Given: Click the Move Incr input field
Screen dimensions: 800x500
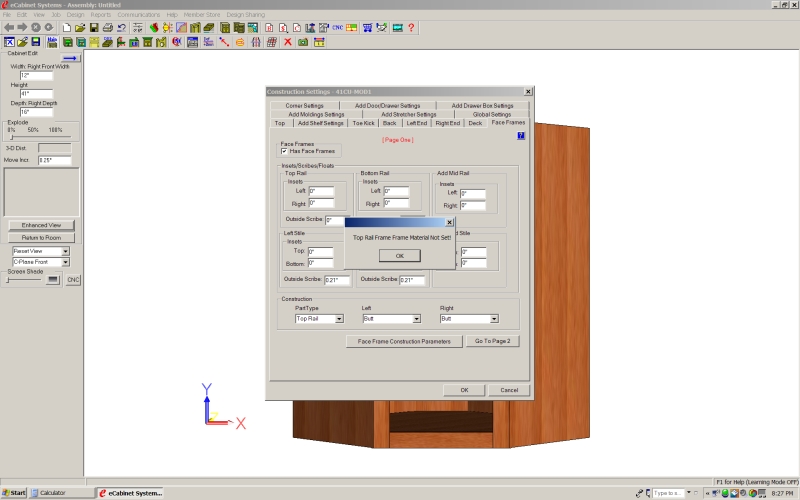Looking at the screenshot, I should pyautogui.click(x=55, y=160).
